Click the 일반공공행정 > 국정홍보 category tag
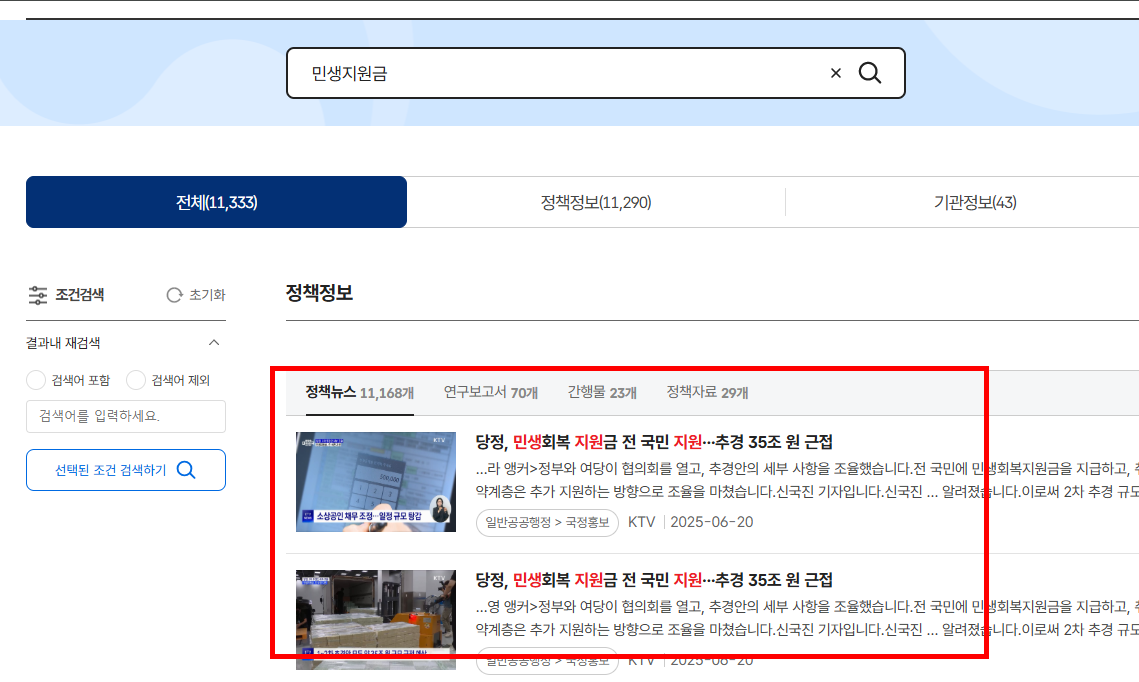Screen dimensions: 1139x682 (x=546, y=522)
